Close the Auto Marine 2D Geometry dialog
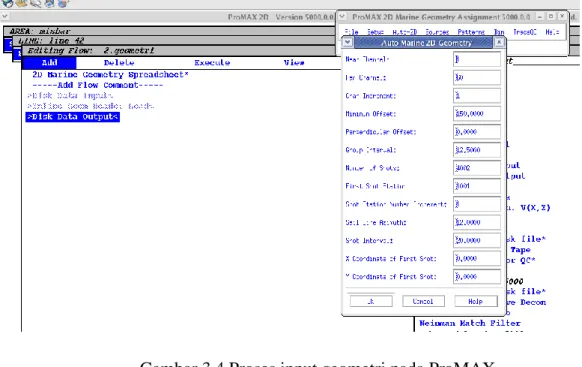This screenshot has width=582, height=367. click(x=499, y=42)
